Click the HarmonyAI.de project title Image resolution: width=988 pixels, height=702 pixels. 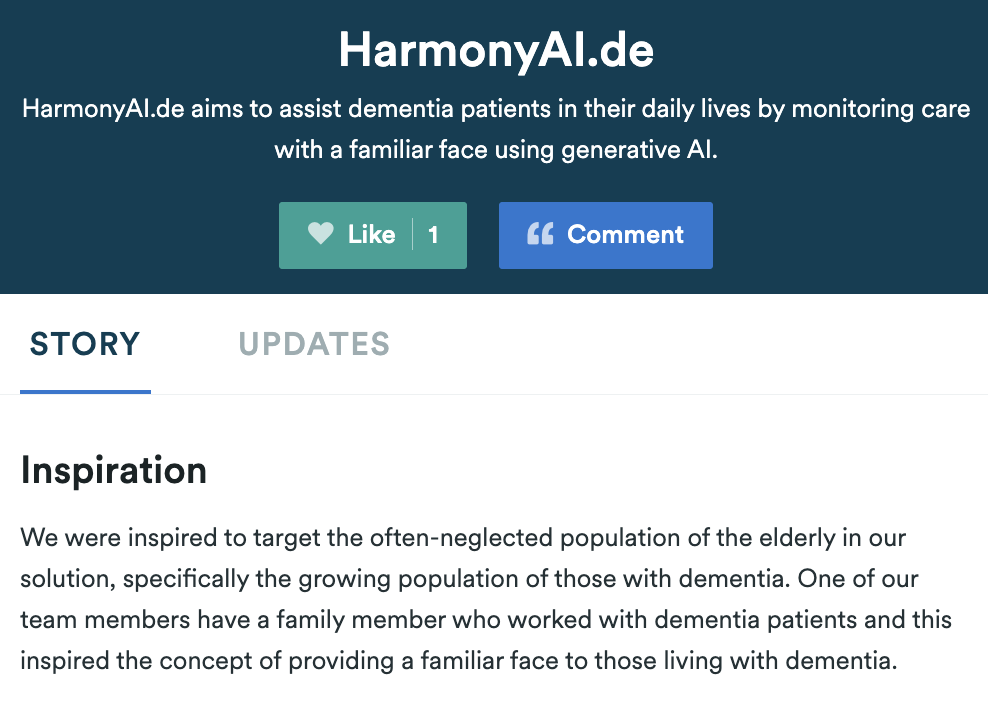coord(496,50)
